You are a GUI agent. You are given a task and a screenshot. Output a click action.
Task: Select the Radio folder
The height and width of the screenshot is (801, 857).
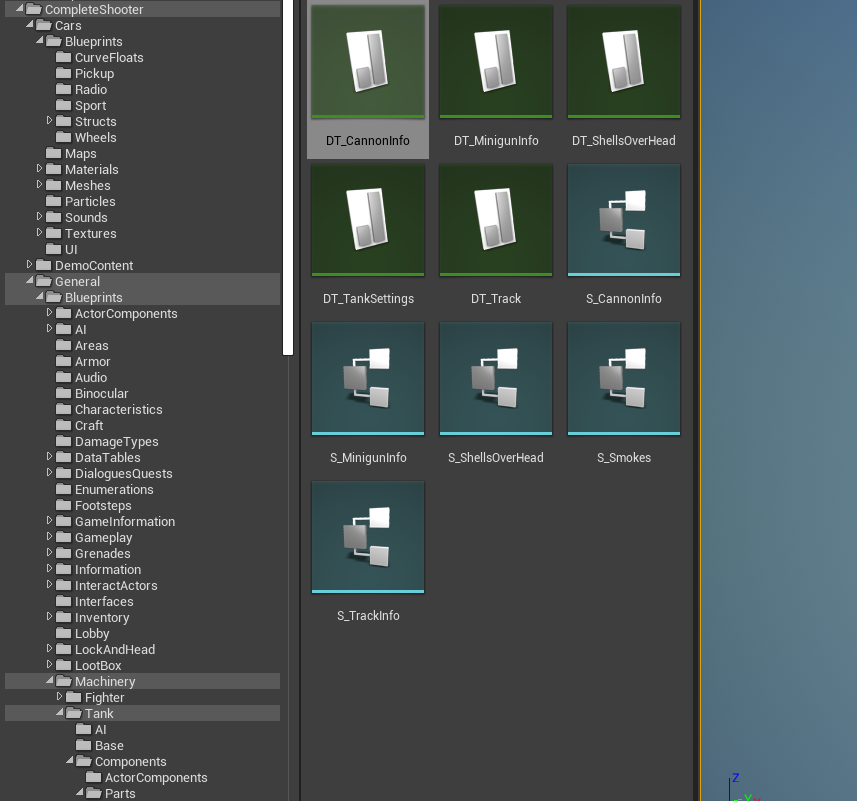point(81,89)
